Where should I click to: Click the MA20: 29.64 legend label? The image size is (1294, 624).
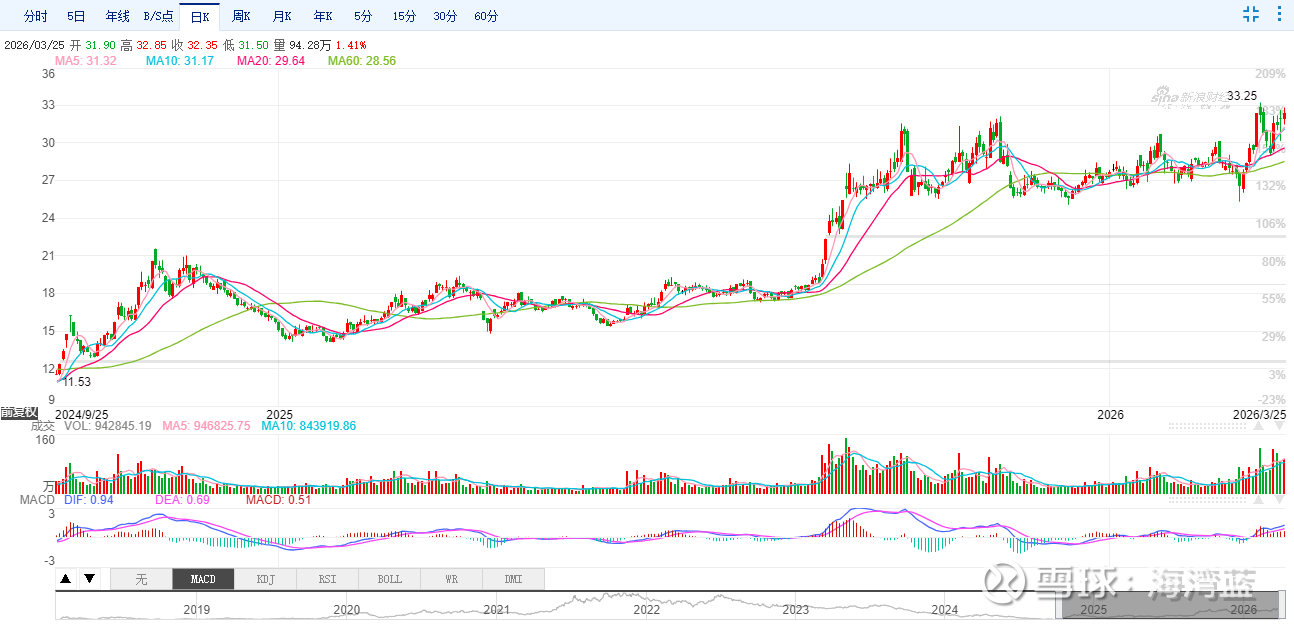pyautogui.click(x=271, y=61)
